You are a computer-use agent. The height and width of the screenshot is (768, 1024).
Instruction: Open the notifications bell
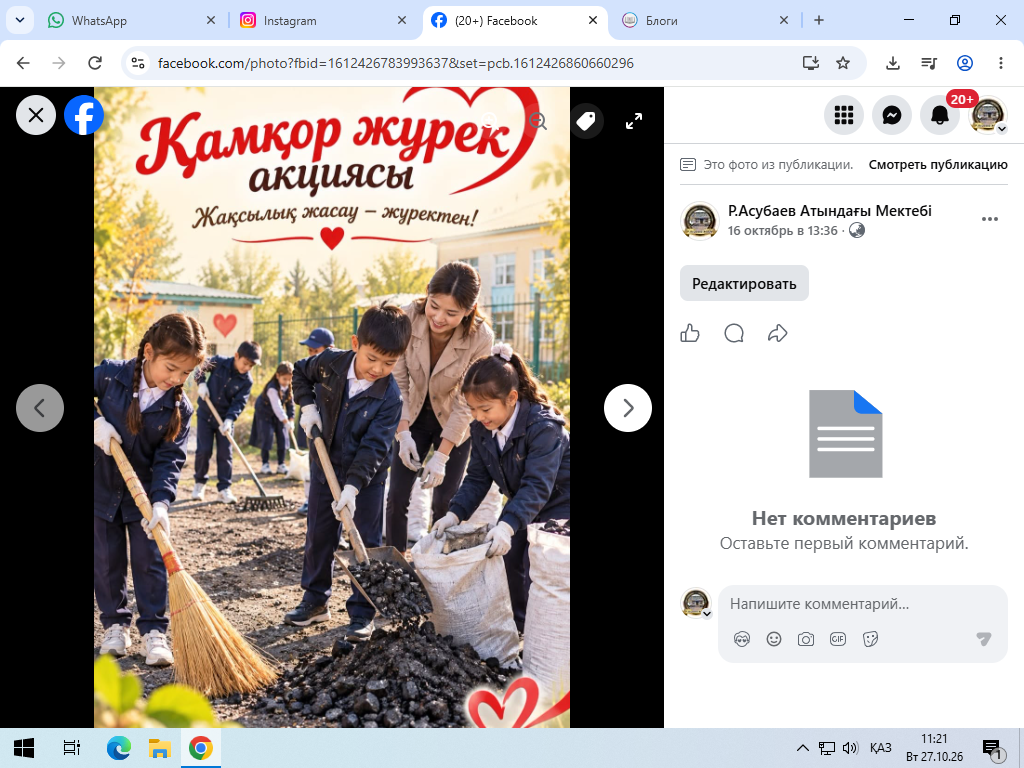pos(939,116)
